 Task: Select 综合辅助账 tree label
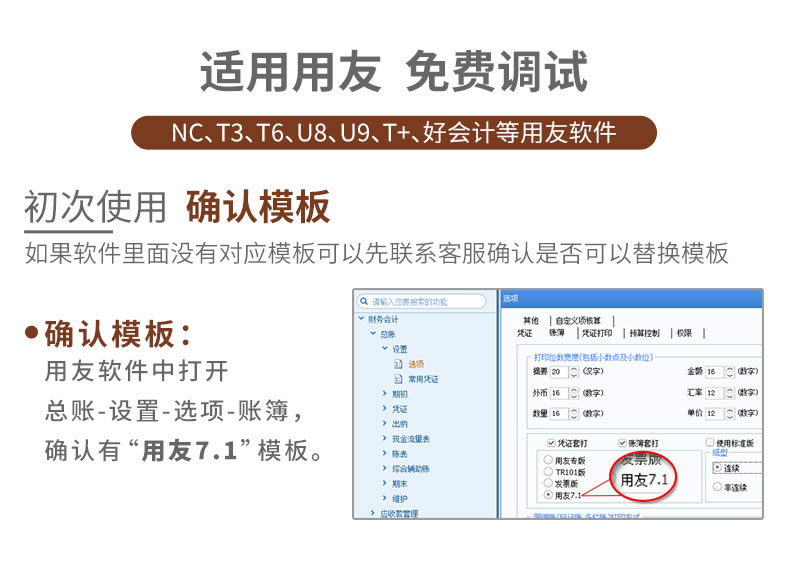pyautogui.click(x=411, y=469)
